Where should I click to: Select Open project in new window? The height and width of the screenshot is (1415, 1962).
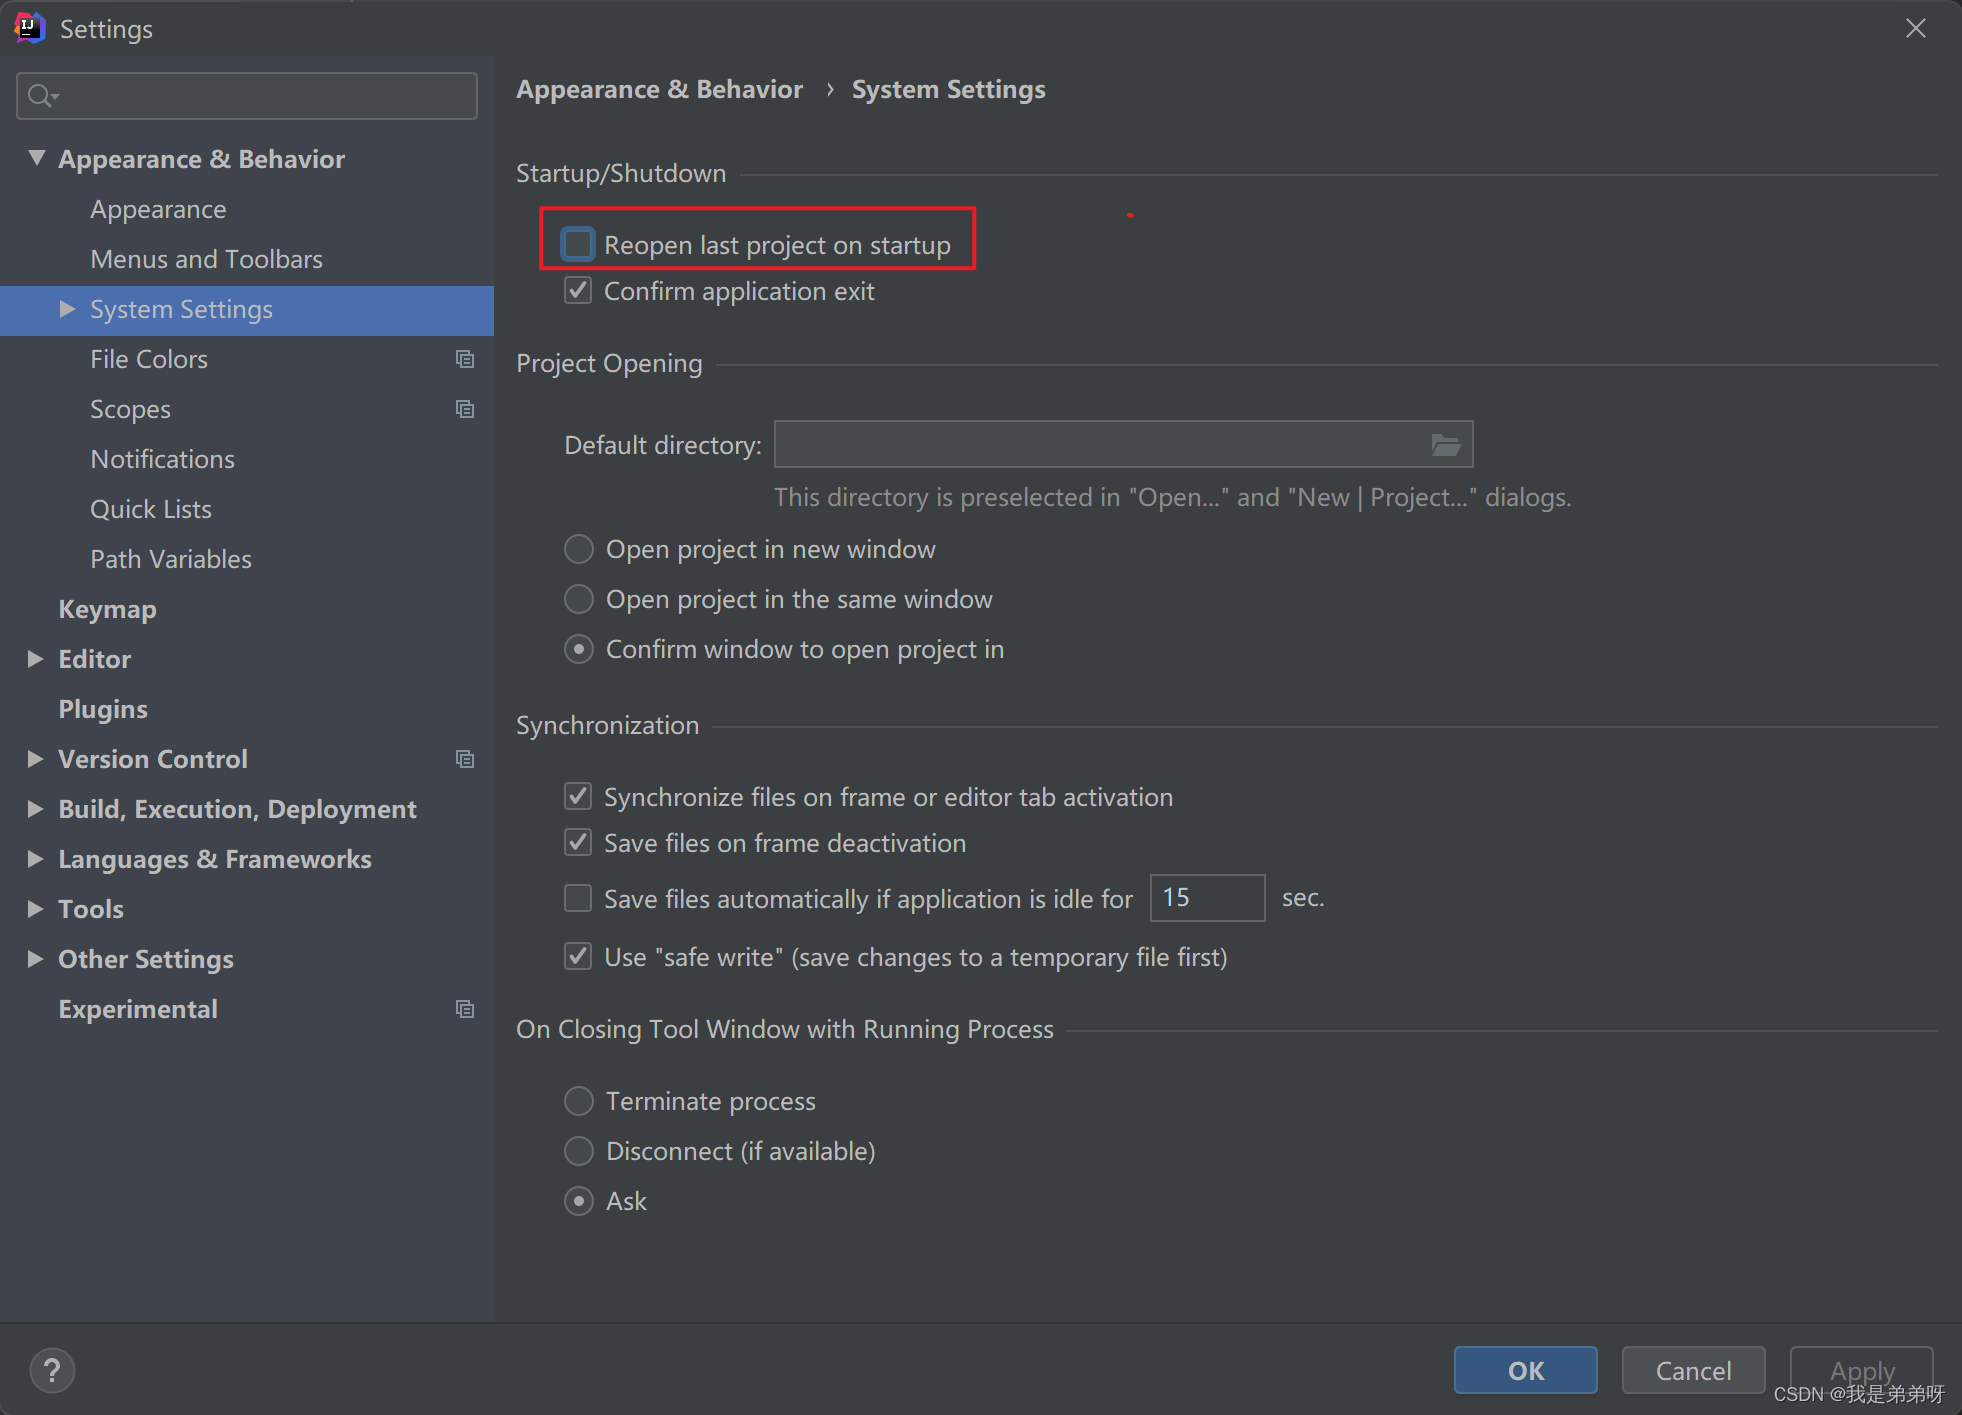point(579,549)
